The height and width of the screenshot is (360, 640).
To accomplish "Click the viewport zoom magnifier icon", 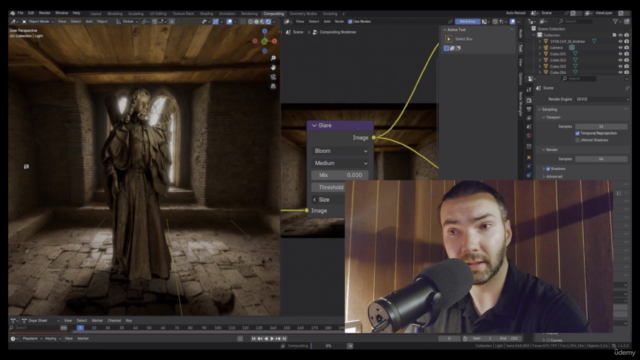I will pyautogui.click(x=273, y=58).
